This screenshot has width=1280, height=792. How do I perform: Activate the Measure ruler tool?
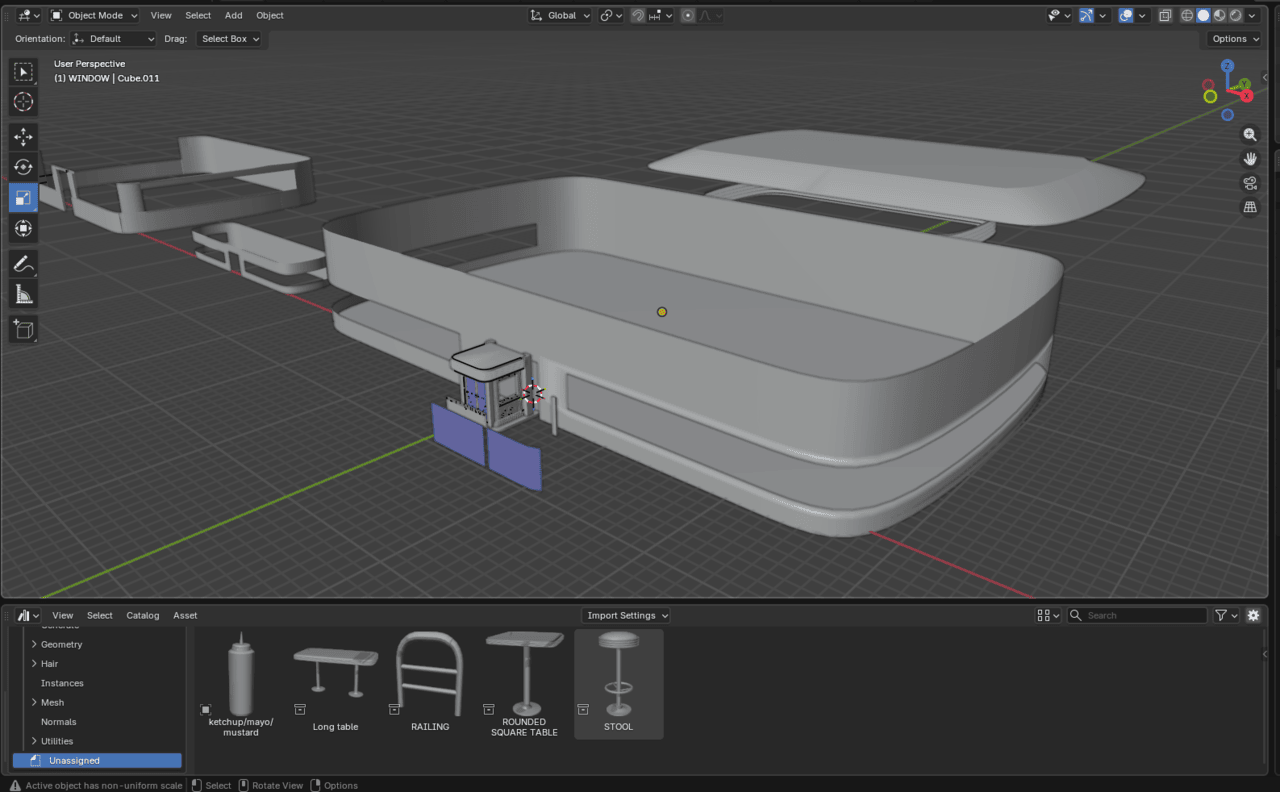23,294
